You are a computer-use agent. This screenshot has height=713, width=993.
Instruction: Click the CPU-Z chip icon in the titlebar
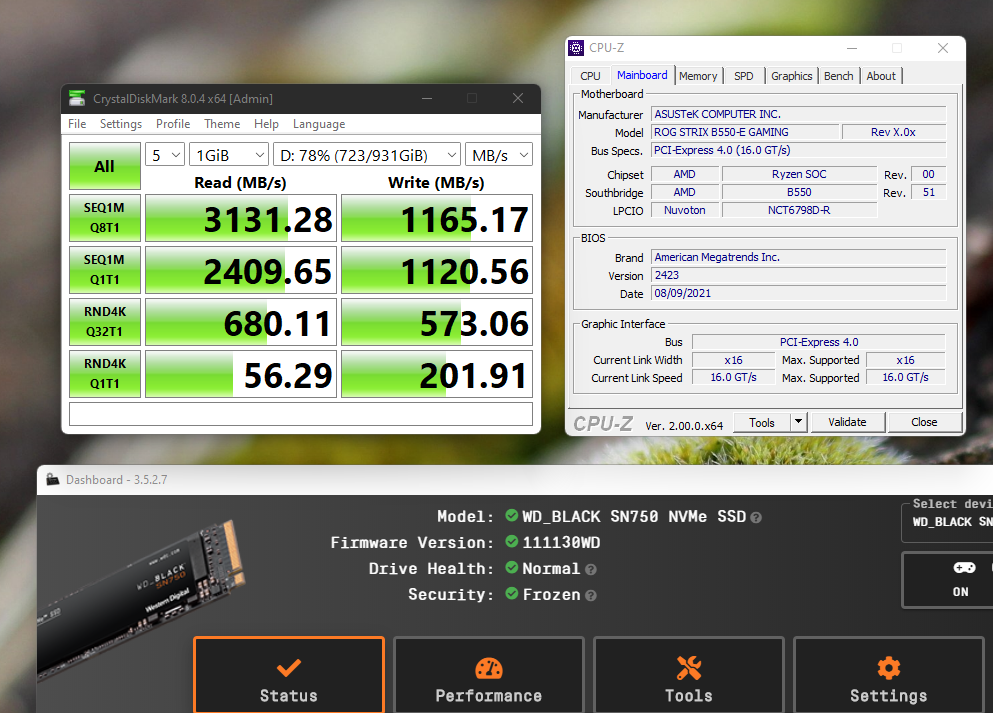[575, 47]
